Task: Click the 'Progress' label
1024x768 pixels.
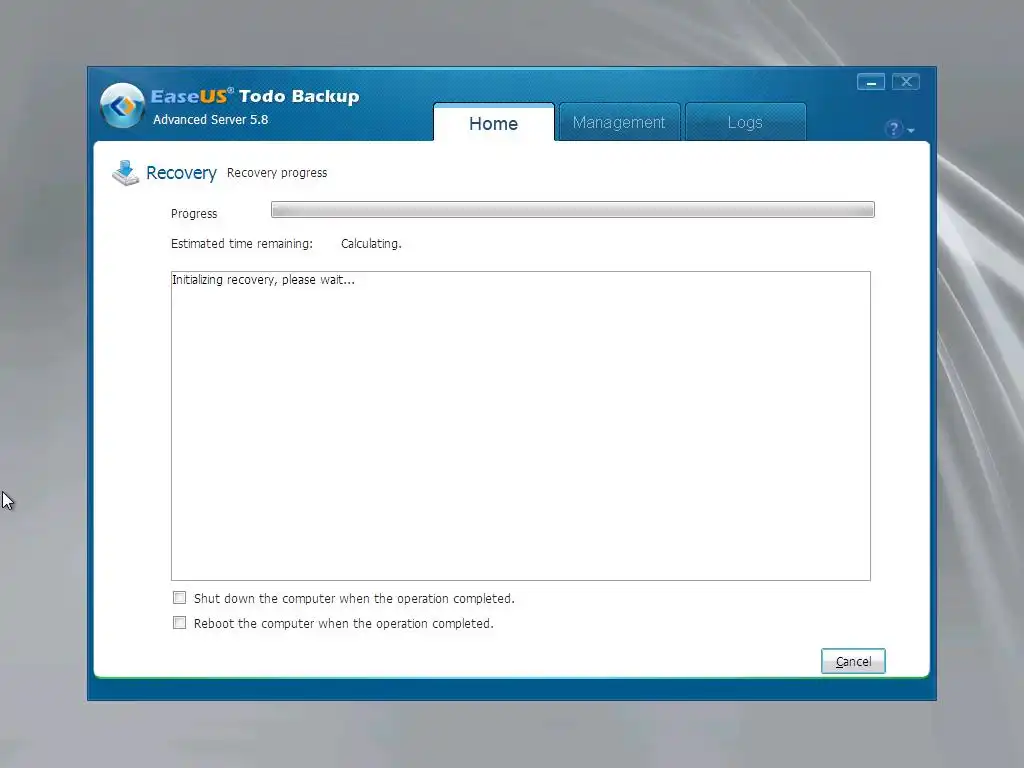Action: [x=194, y=214]
